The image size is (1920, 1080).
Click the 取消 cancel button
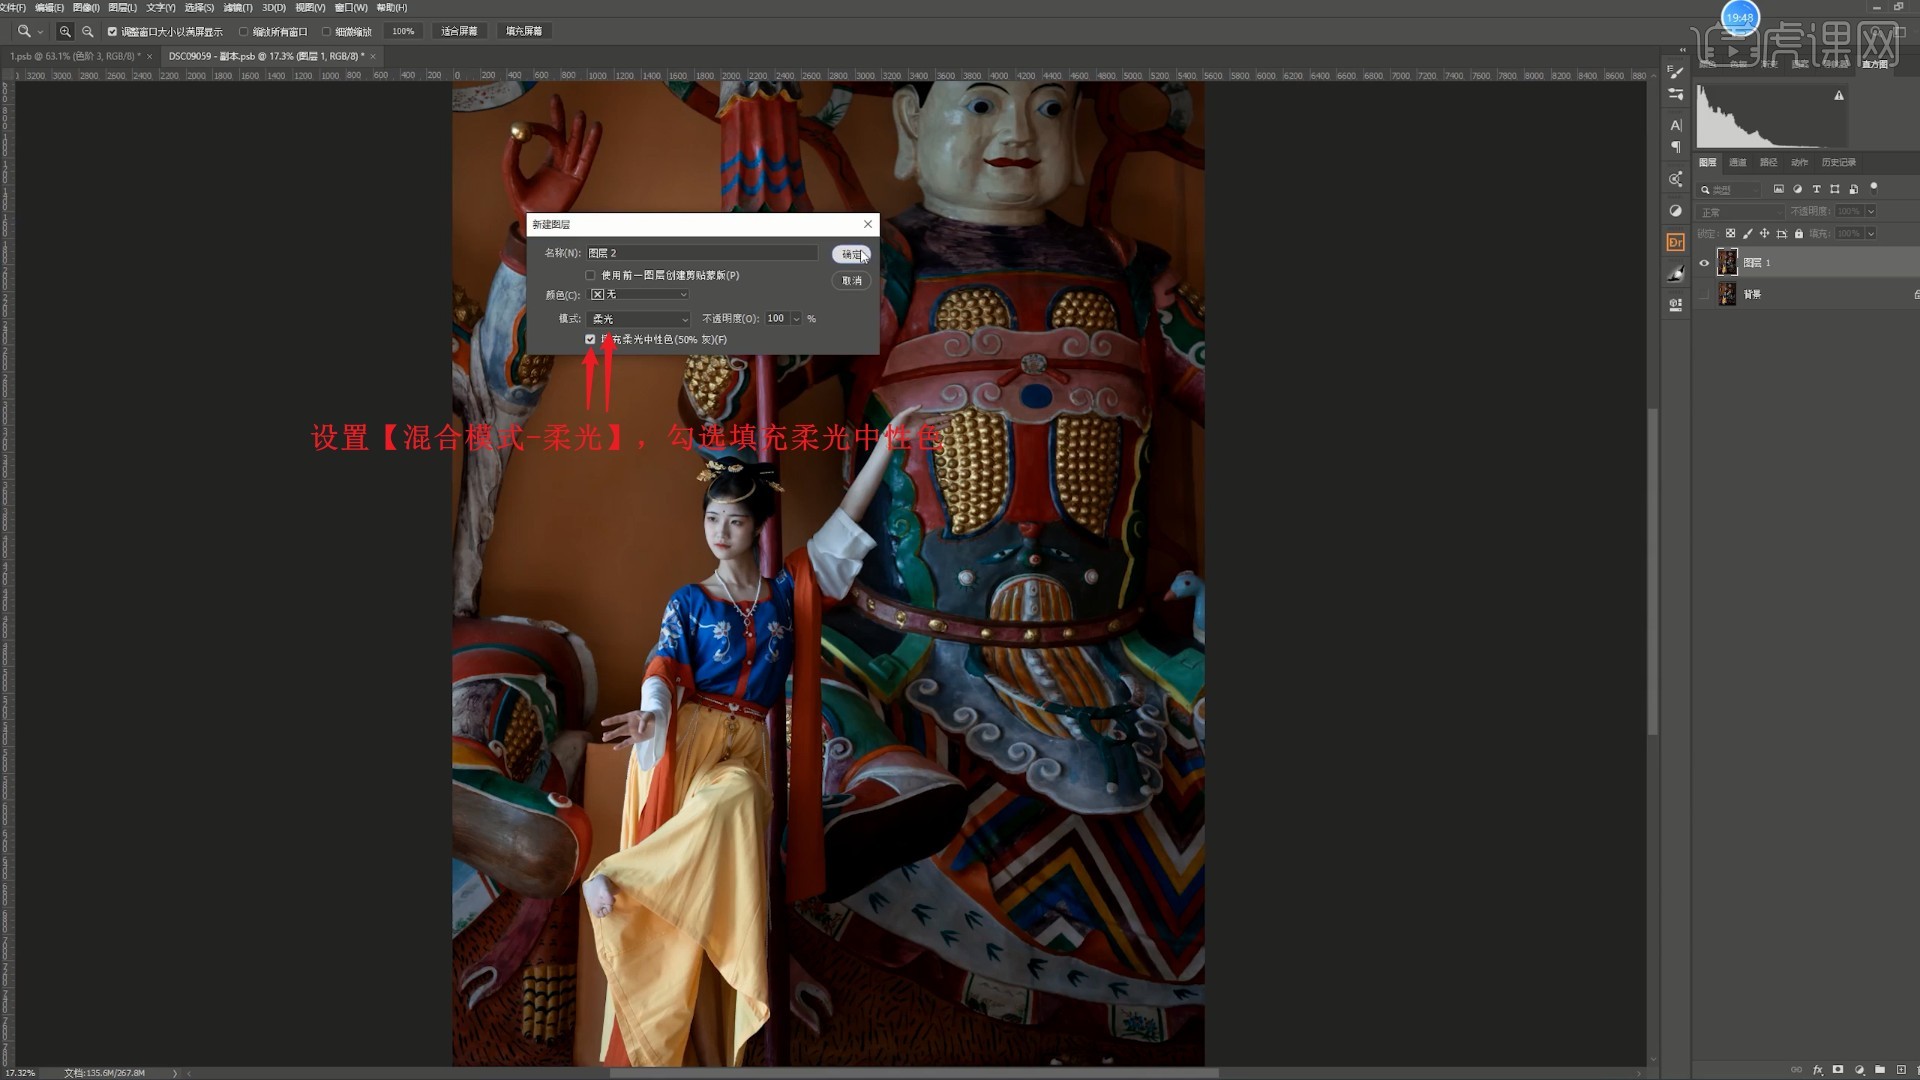tap(851, 281)
